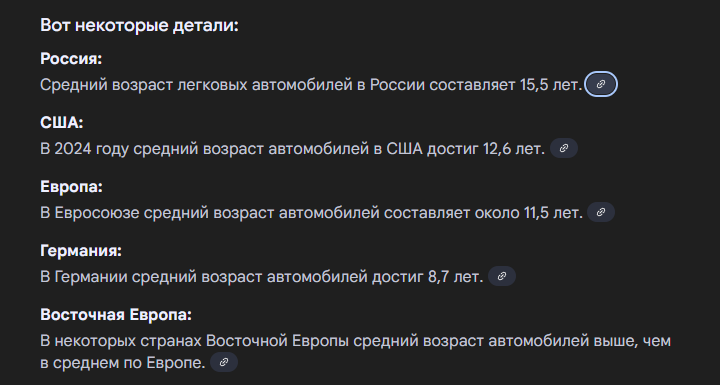Click the 'Восточная Европа:' heading
The width and height of the screenshot is (720, 385).
coord(116,315)
